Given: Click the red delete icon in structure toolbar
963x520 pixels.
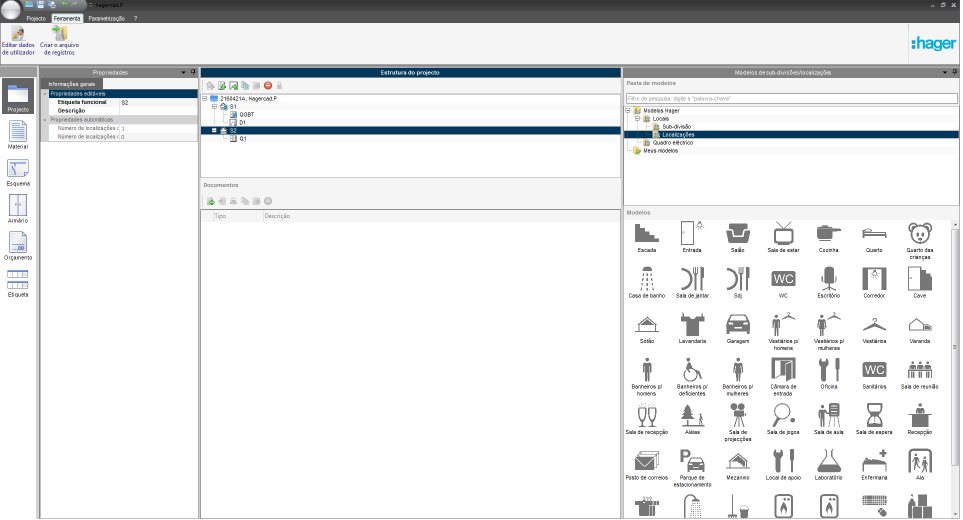Looking at the screenshot, I should pyautogui.click(x=268, y=86).
